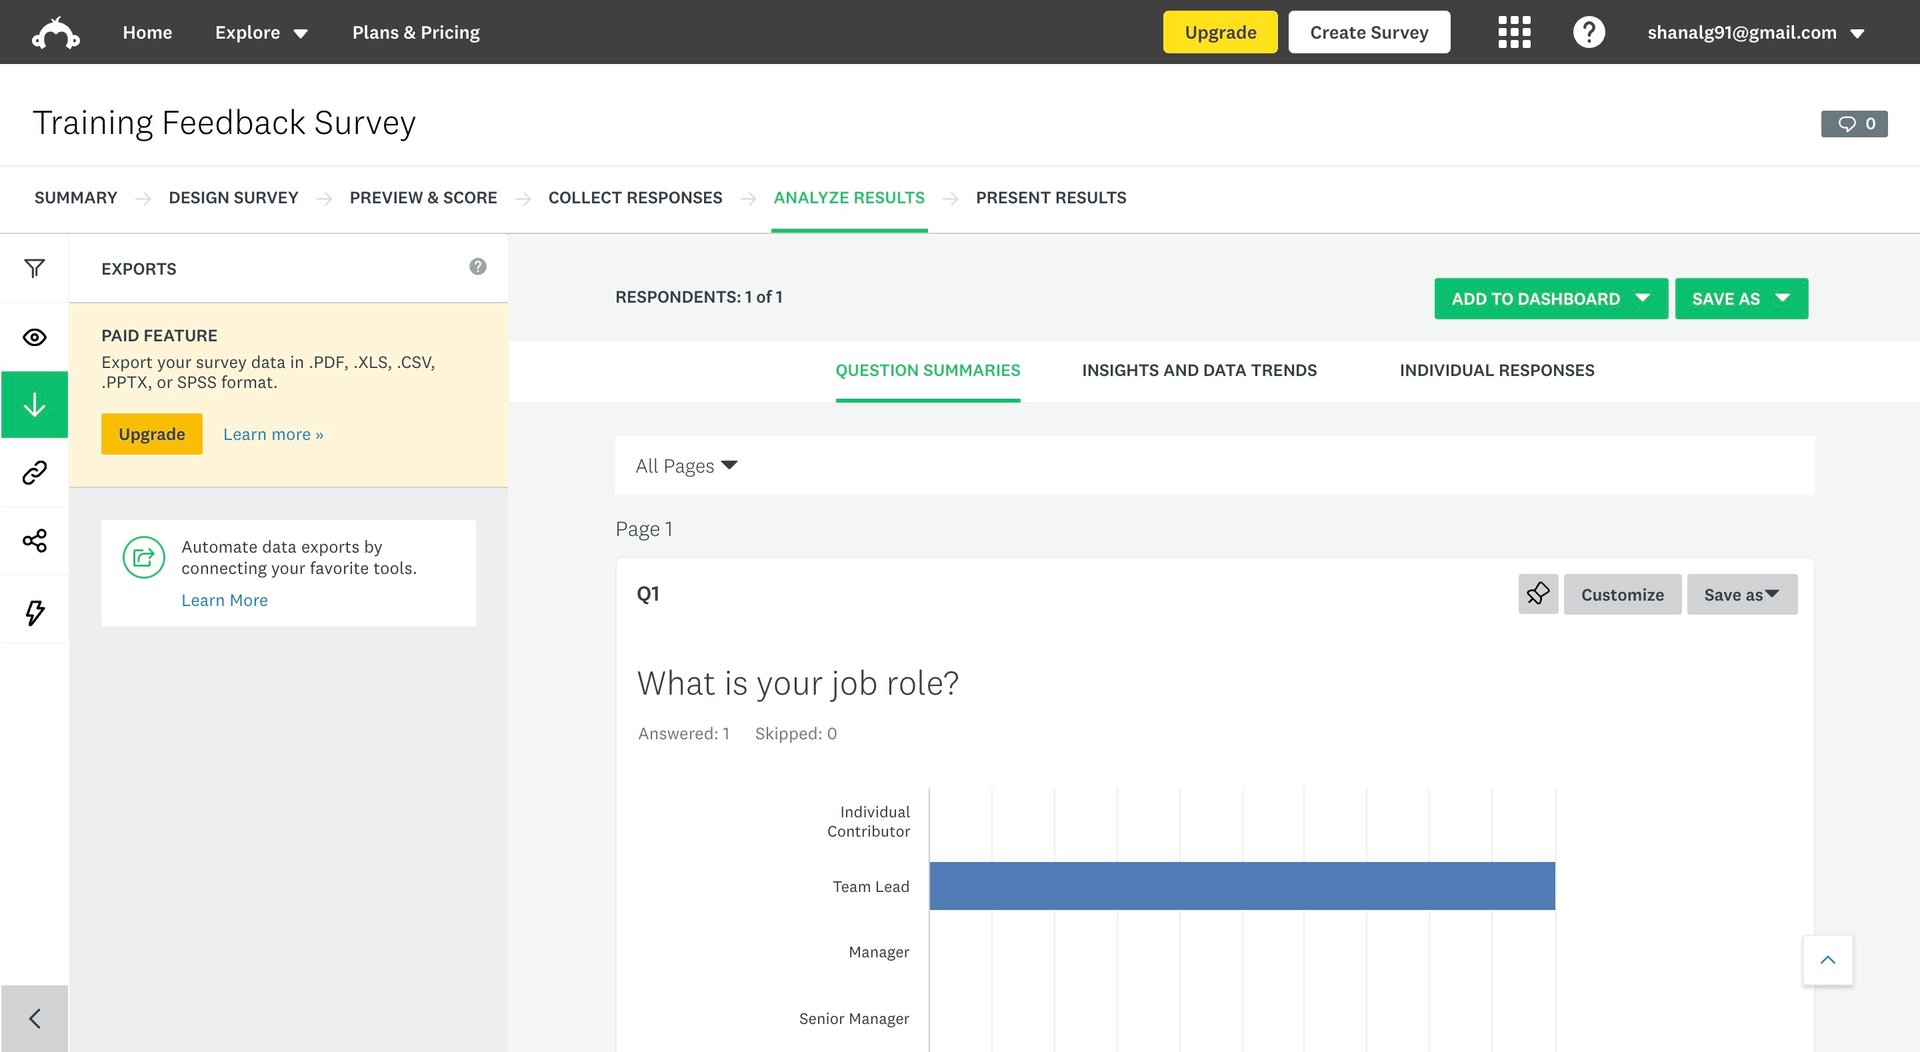Click the 'What is your job role?' heading
Screen dimensions: 1920x1052
tap(798, 683)
